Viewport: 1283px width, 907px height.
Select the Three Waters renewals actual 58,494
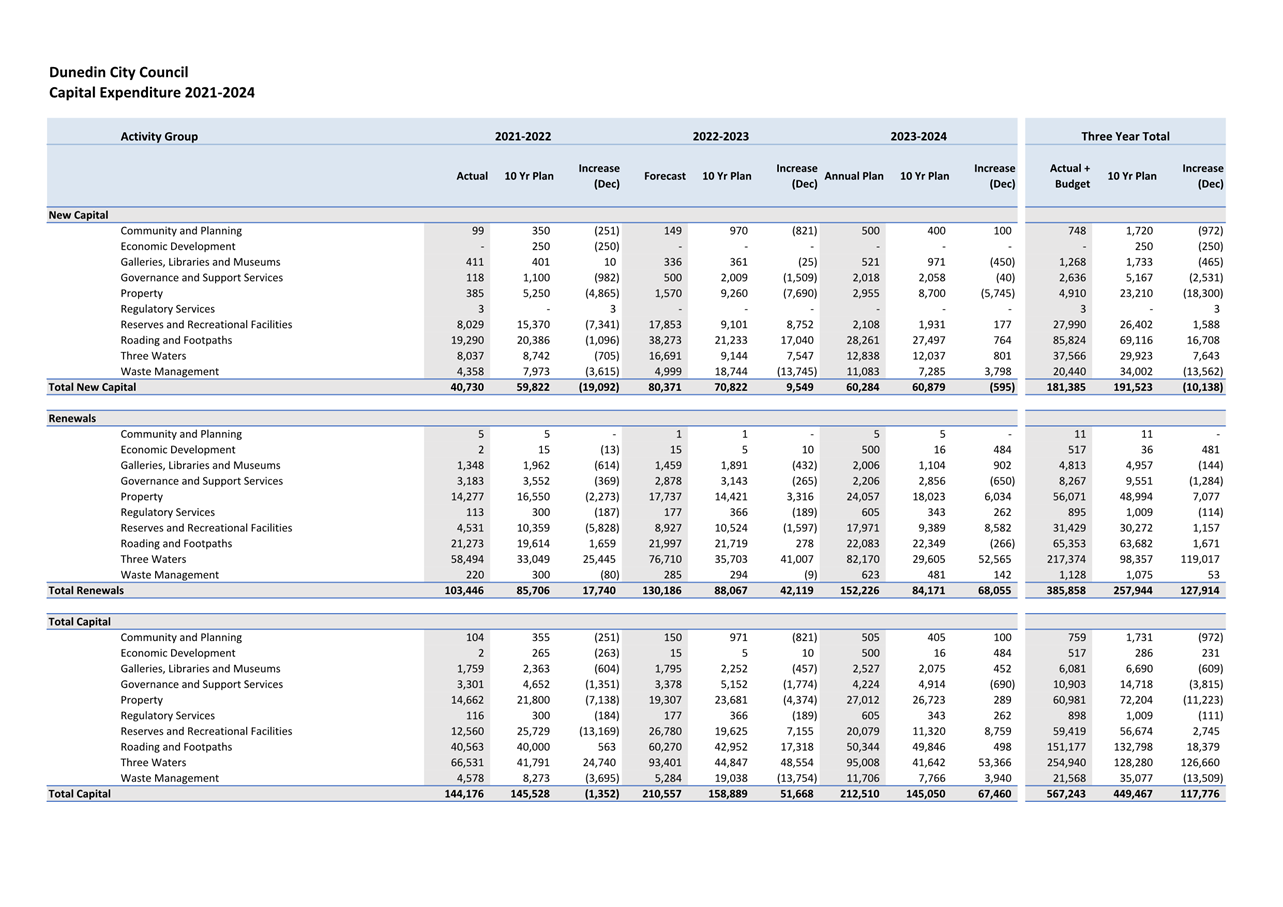point(468,559)
